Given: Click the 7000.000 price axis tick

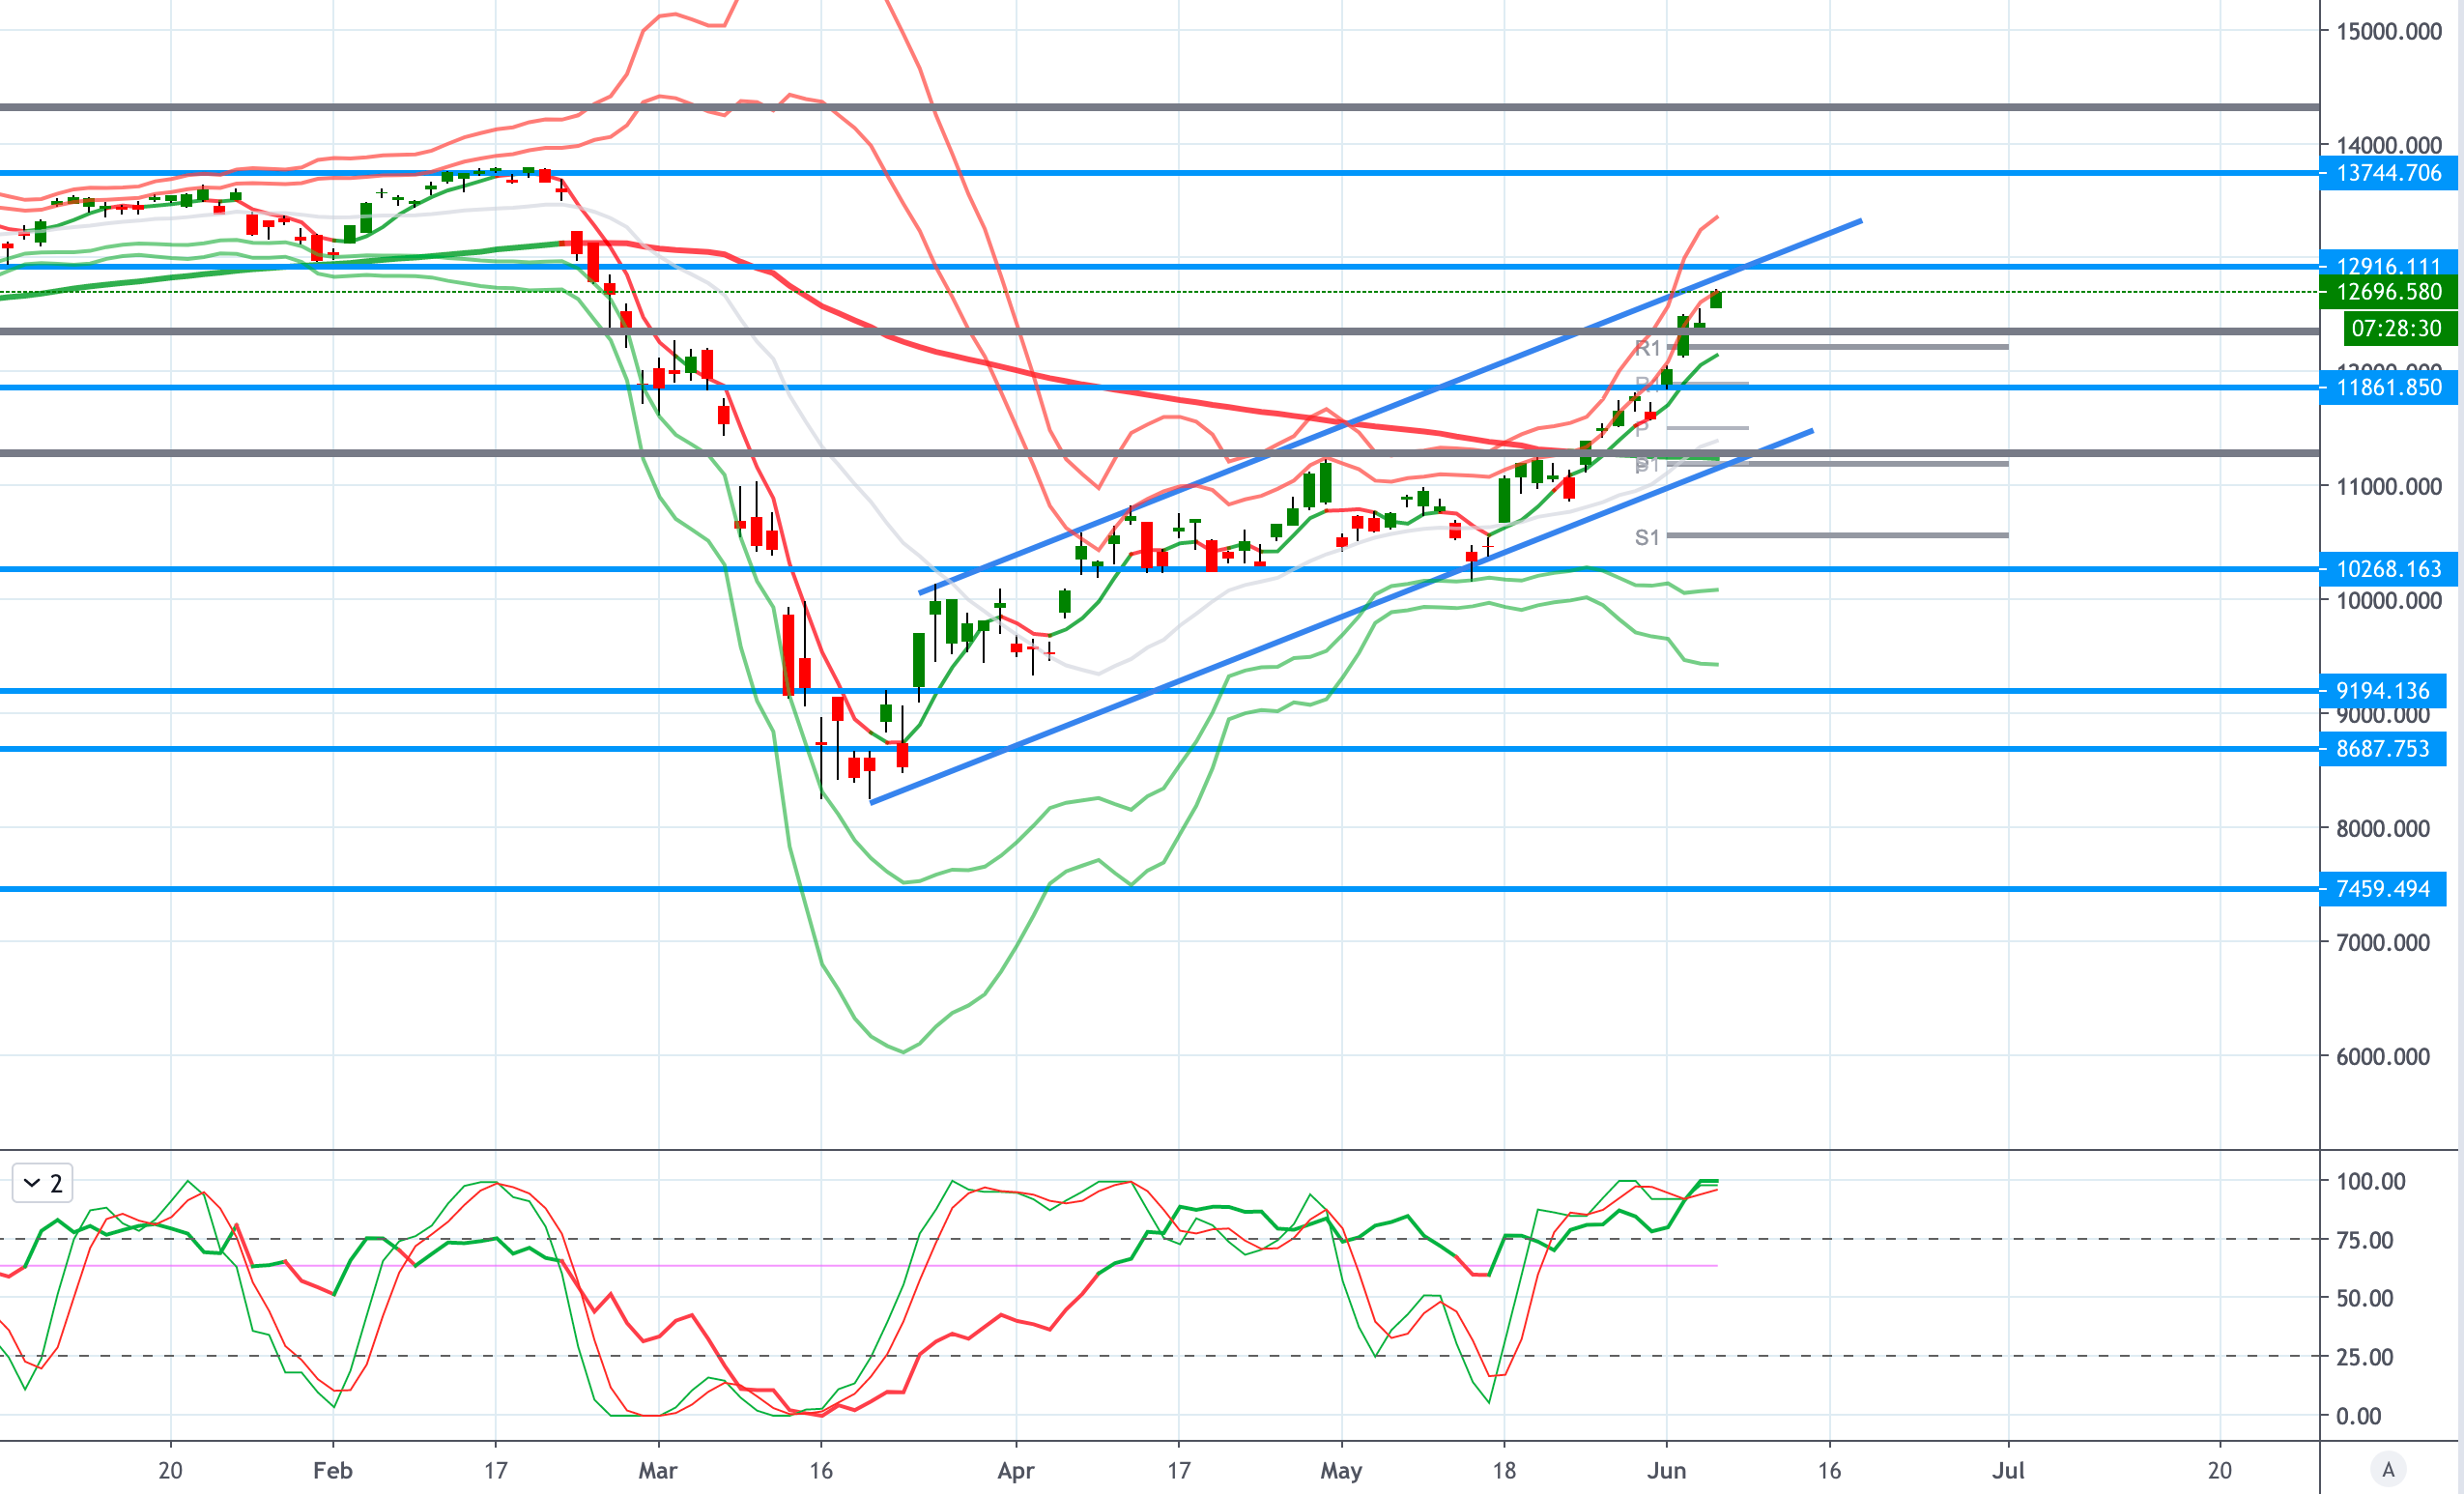Looking at the screenshot, I should point(2382,942).
